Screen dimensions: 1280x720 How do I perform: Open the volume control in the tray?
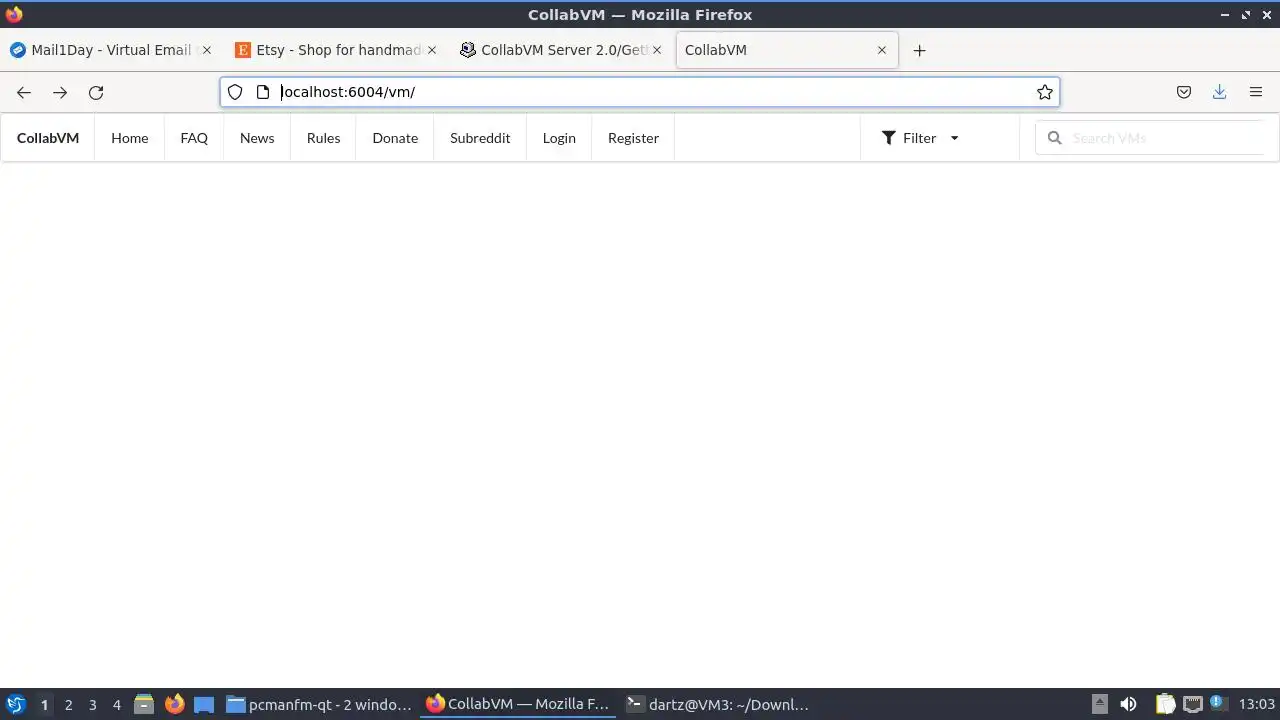[1128, 704]
